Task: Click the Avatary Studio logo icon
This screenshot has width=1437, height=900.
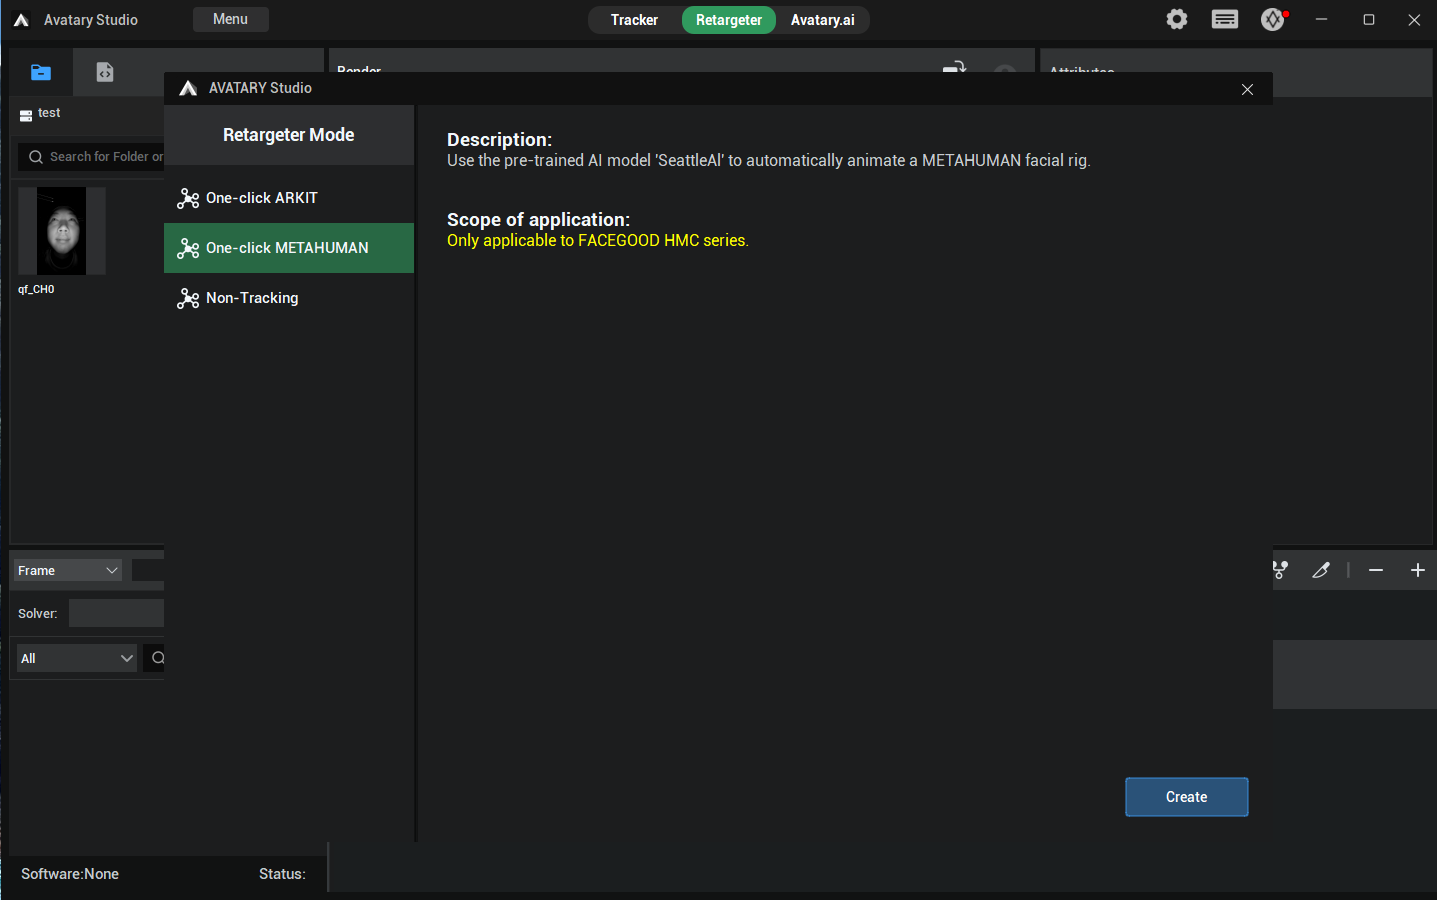Action: [21, 20]
